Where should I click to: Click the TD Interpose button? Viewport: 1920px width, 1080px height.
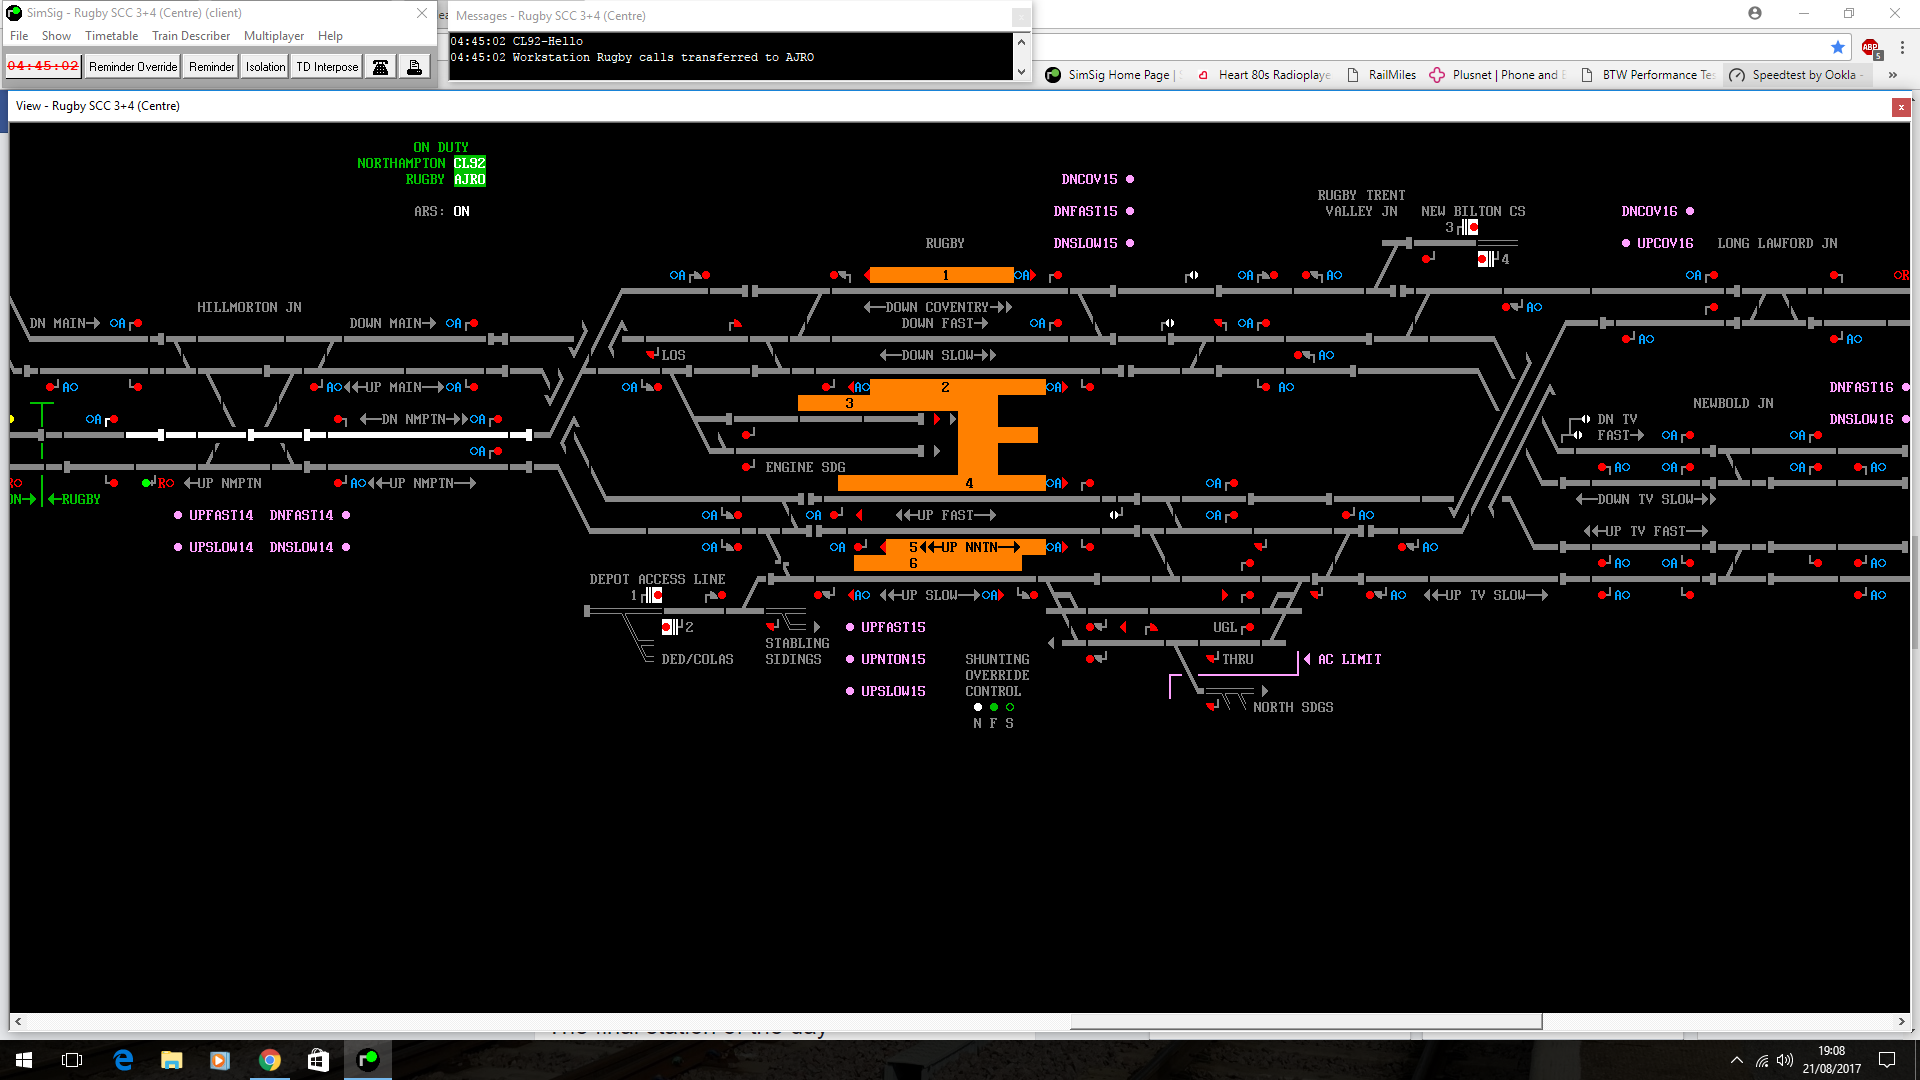click(327, 66)
